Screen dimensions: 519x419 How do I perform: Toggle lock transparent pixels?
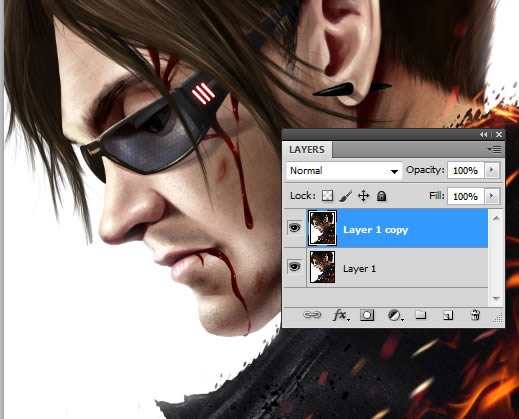pos(327,196)
